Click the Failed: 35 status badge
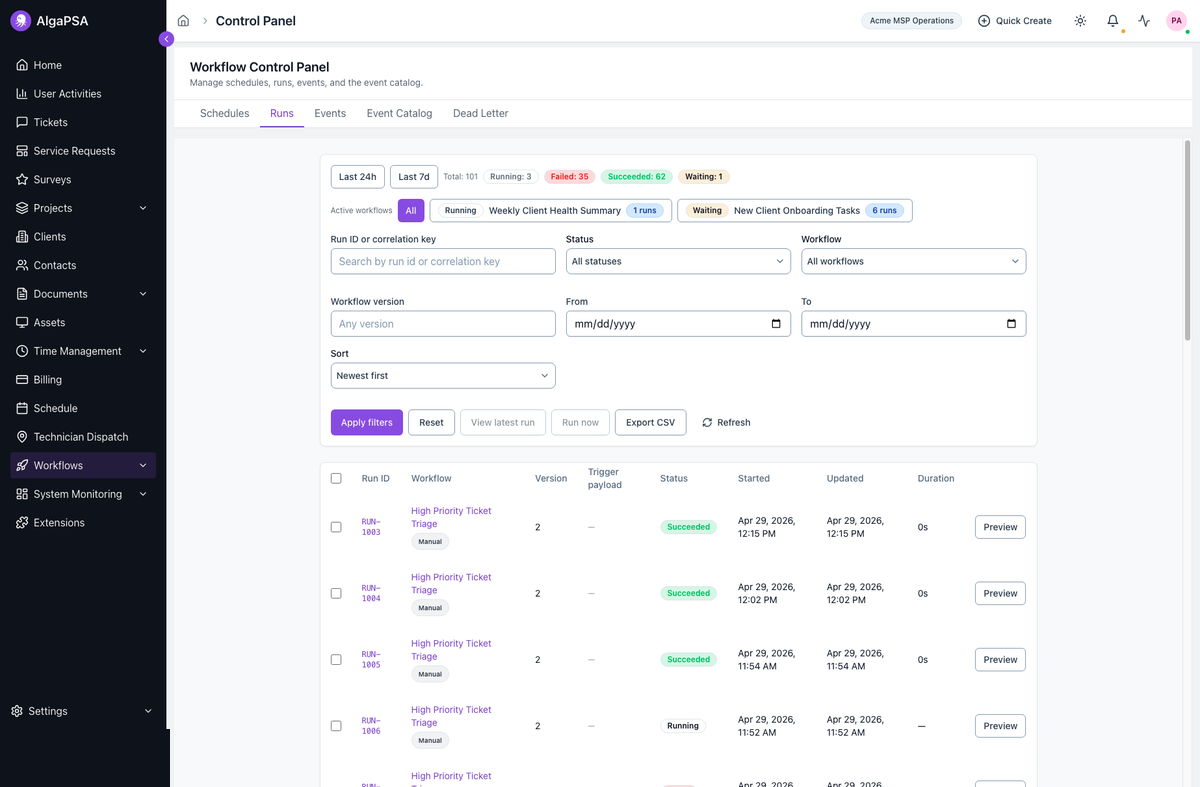 pyautogui.click(x=570, y=177)
